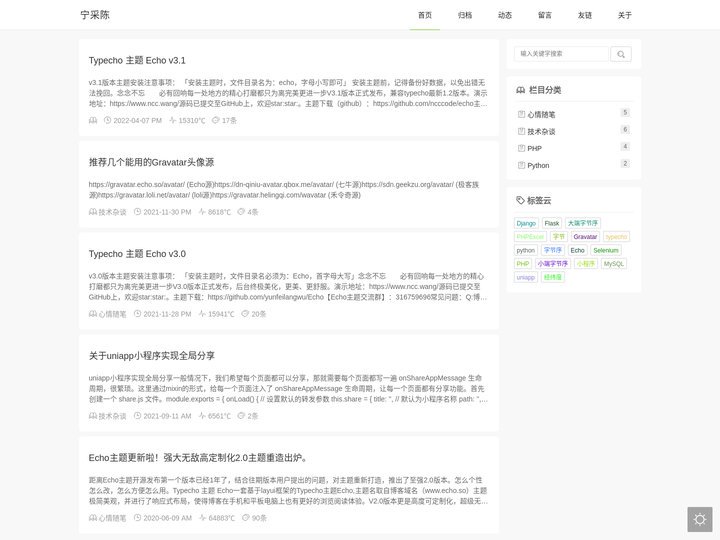This screenshot has height=540, width=720.
Task: Open the 留言 navigation tab
Action: click(545, 15)
